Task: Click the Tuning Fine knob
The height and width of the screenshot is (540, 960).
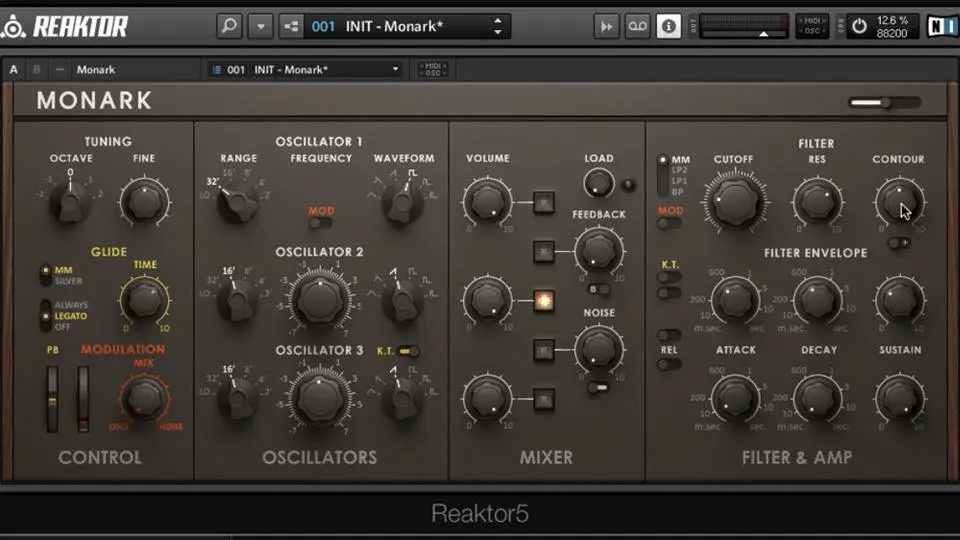Action: (x=144, y=201)
